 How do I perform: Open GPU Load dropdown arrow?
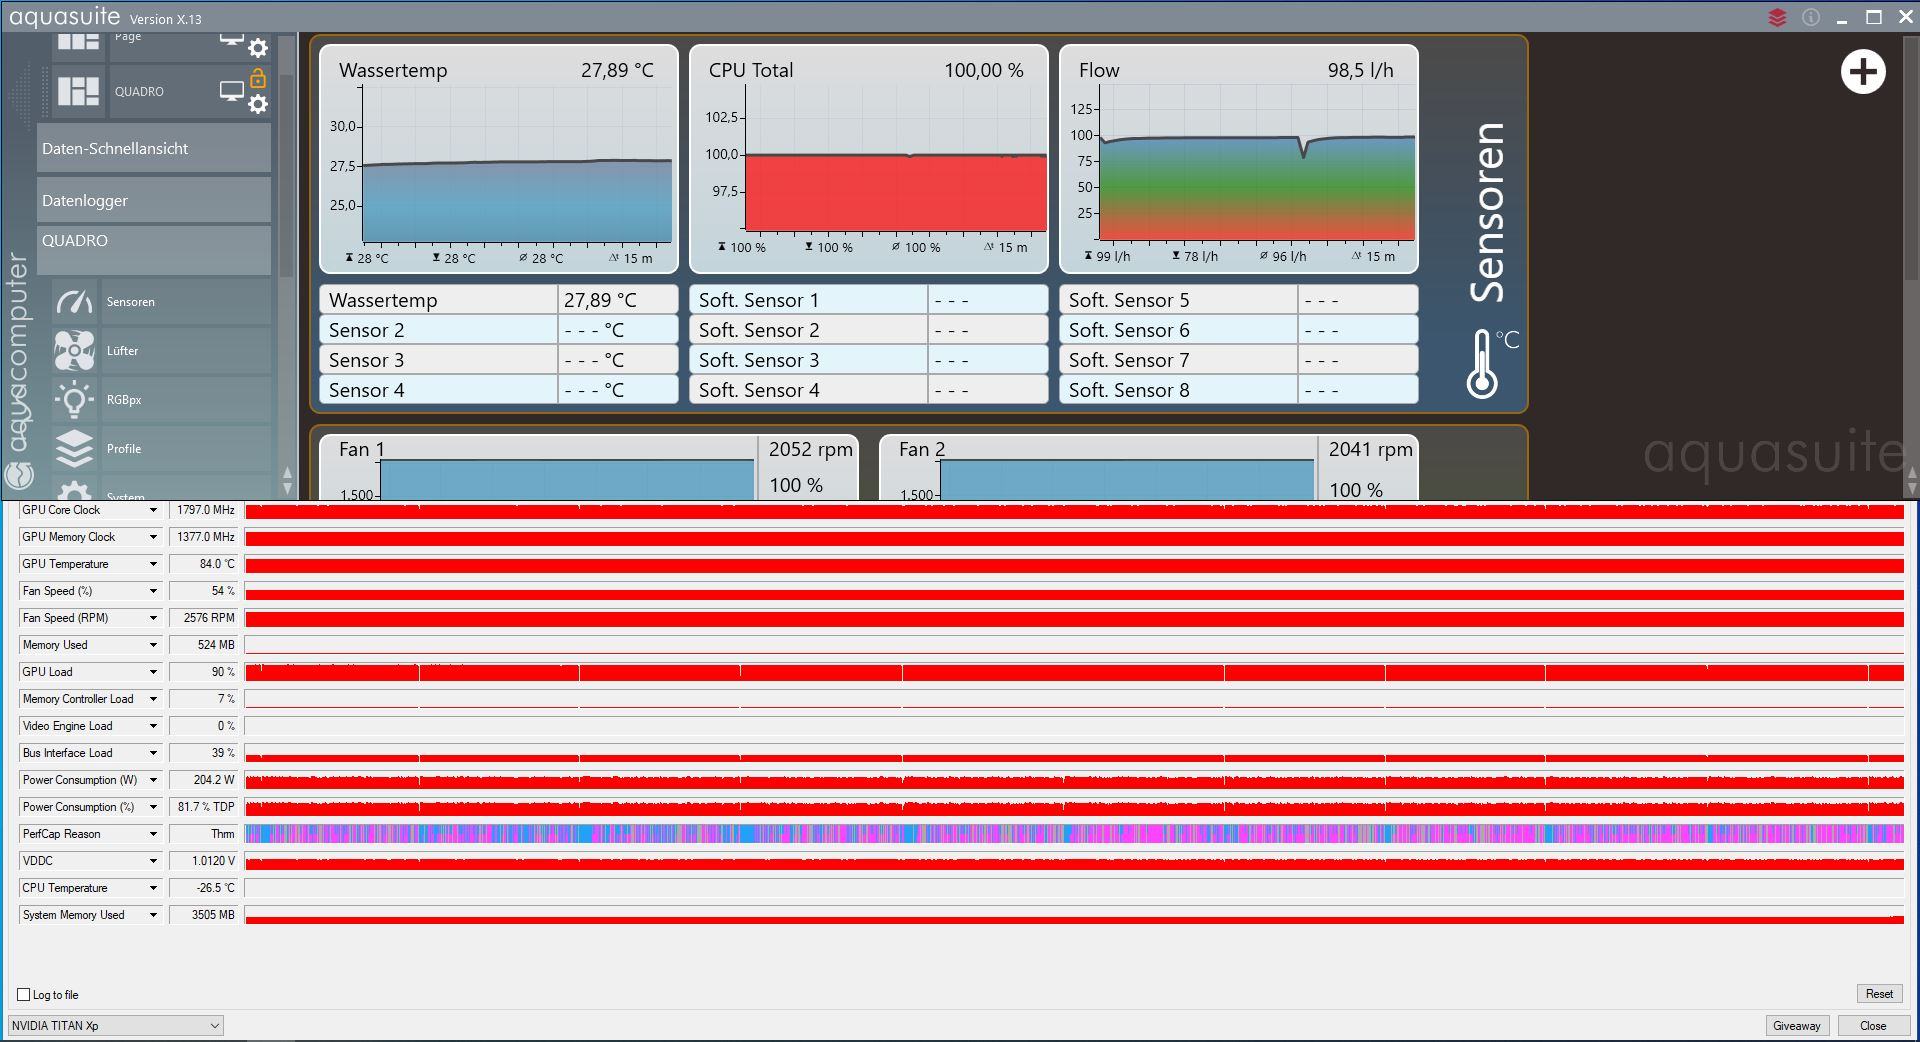[x=153, y=672]
